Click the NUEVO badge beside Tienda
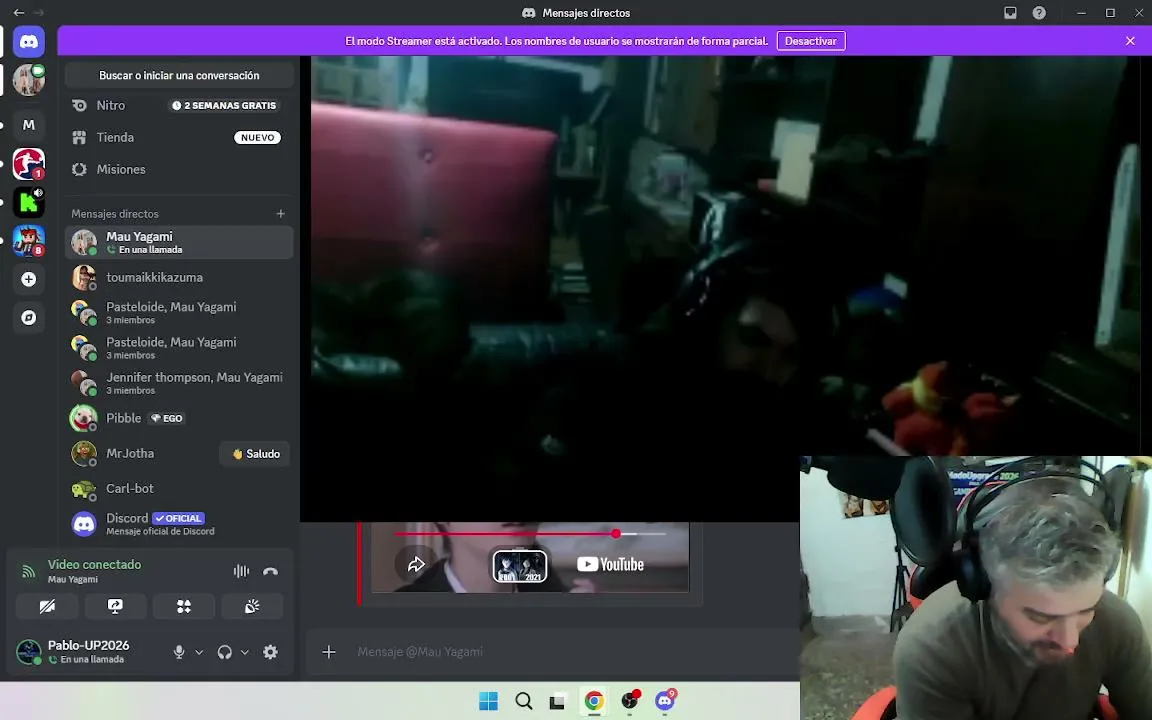This screenshot has height=720, width=1152. coord(257,137)
